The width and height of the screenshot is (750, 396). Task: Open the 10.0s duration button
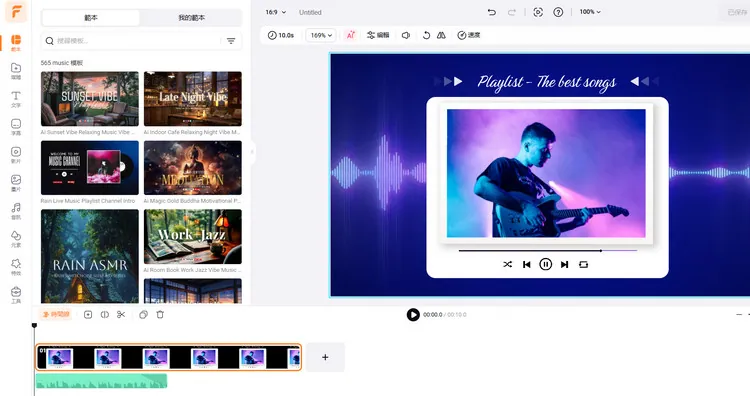pyautogui.click(x=281, y=35)
